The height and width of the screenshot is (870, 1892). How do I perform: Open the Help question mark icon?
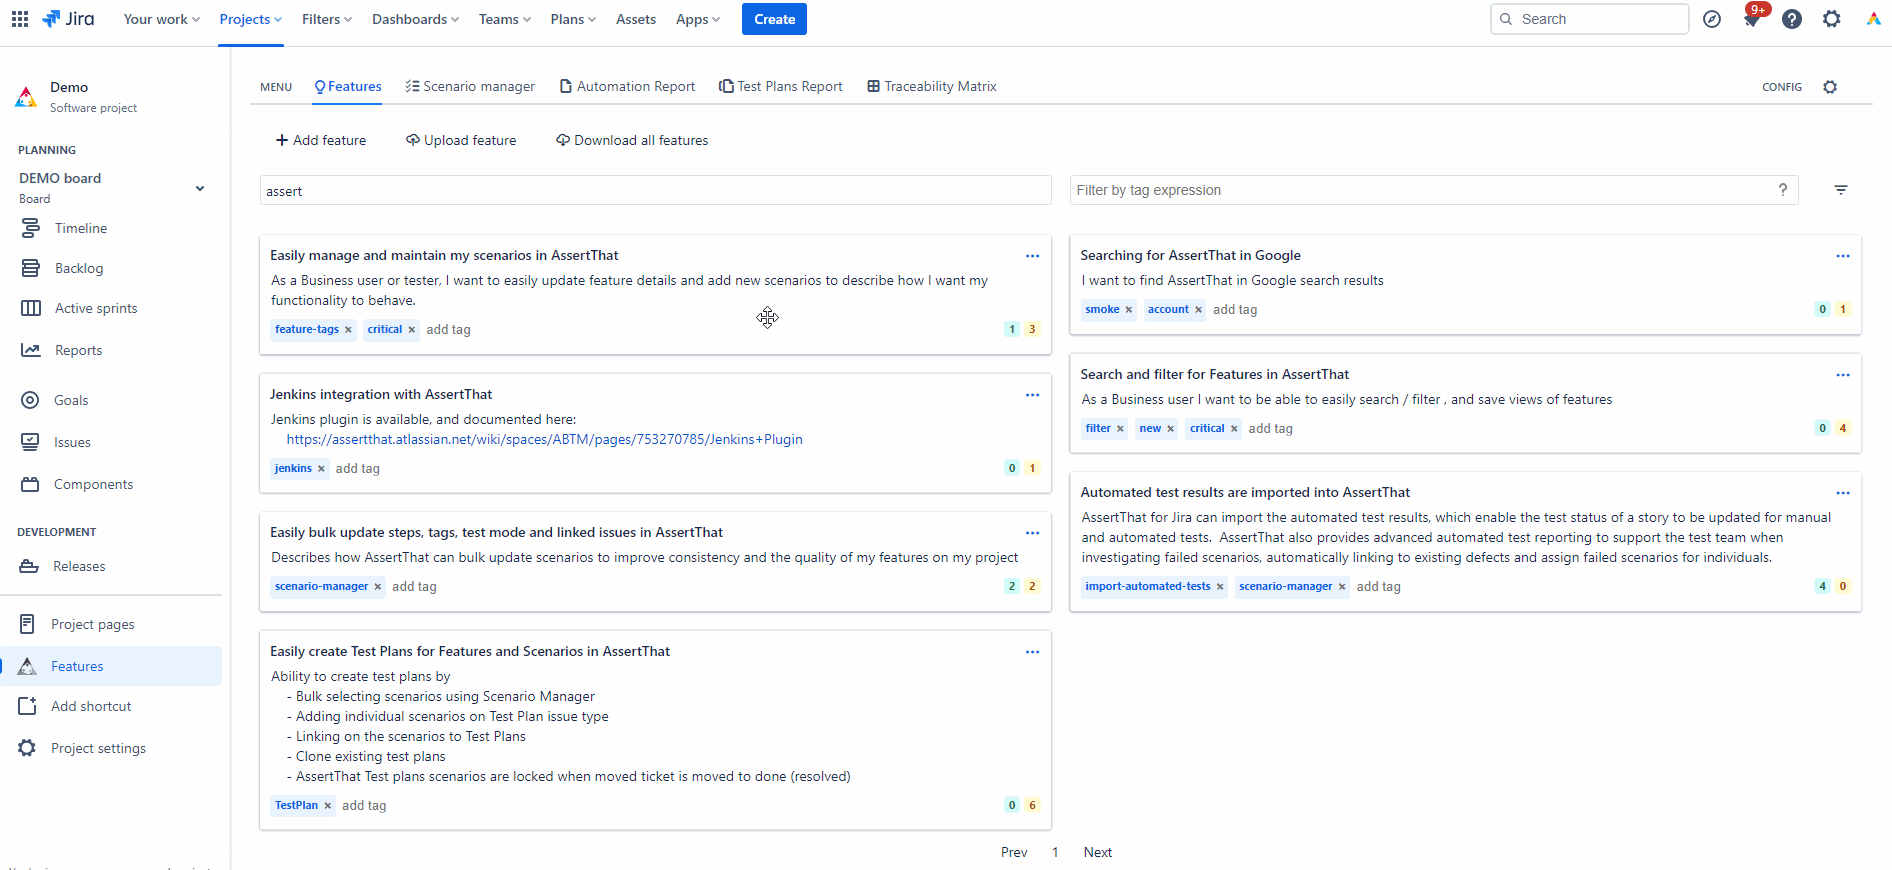pyautogui.click(x=1792, y=19)
